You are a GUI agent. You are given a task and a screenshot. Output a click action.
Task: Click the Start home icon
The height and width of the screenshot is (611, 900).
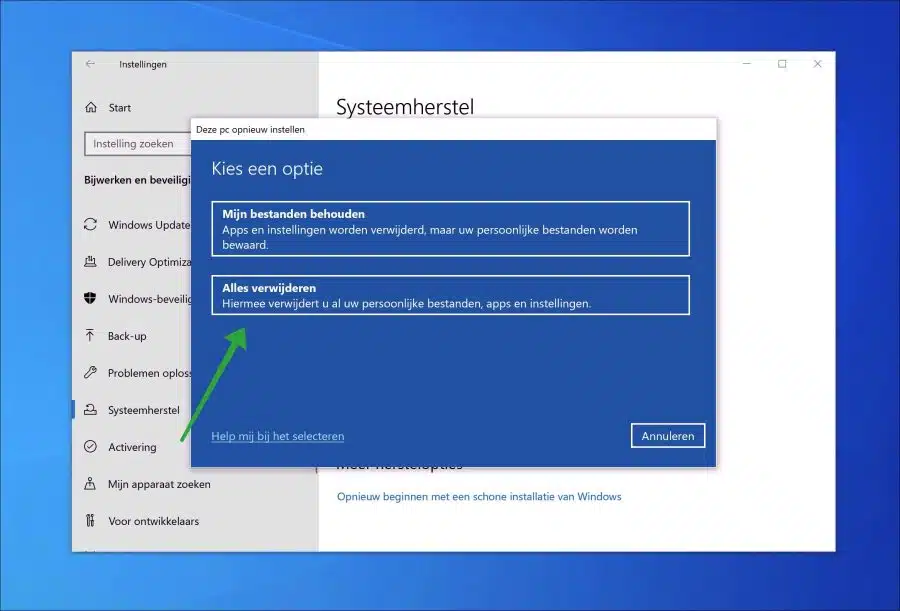point(91,107)
